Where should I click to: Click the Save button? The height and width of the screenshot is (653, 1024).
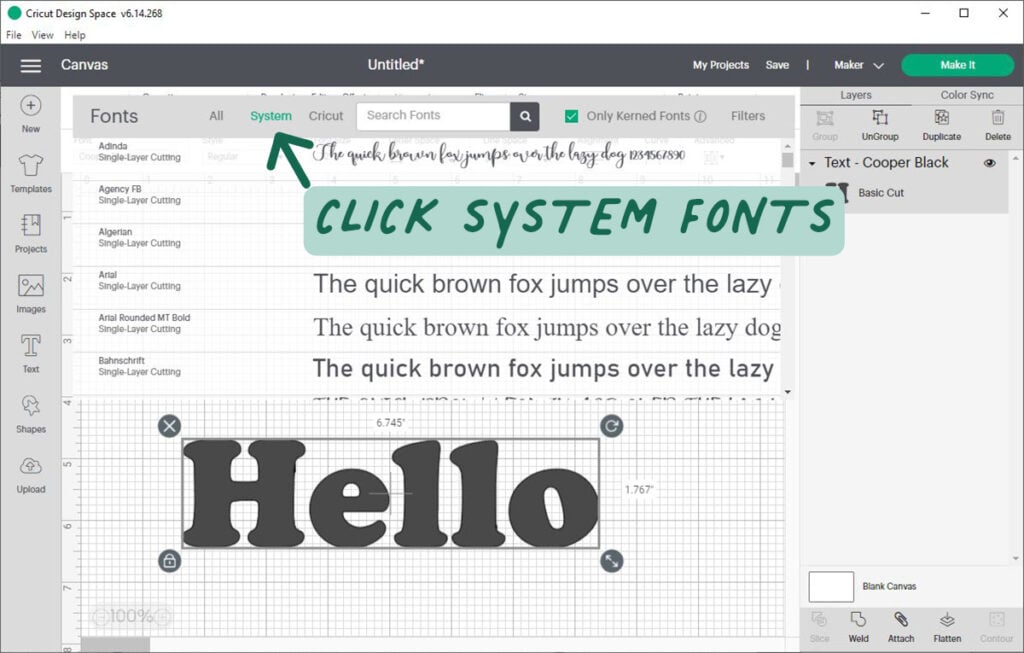point(777,65)
